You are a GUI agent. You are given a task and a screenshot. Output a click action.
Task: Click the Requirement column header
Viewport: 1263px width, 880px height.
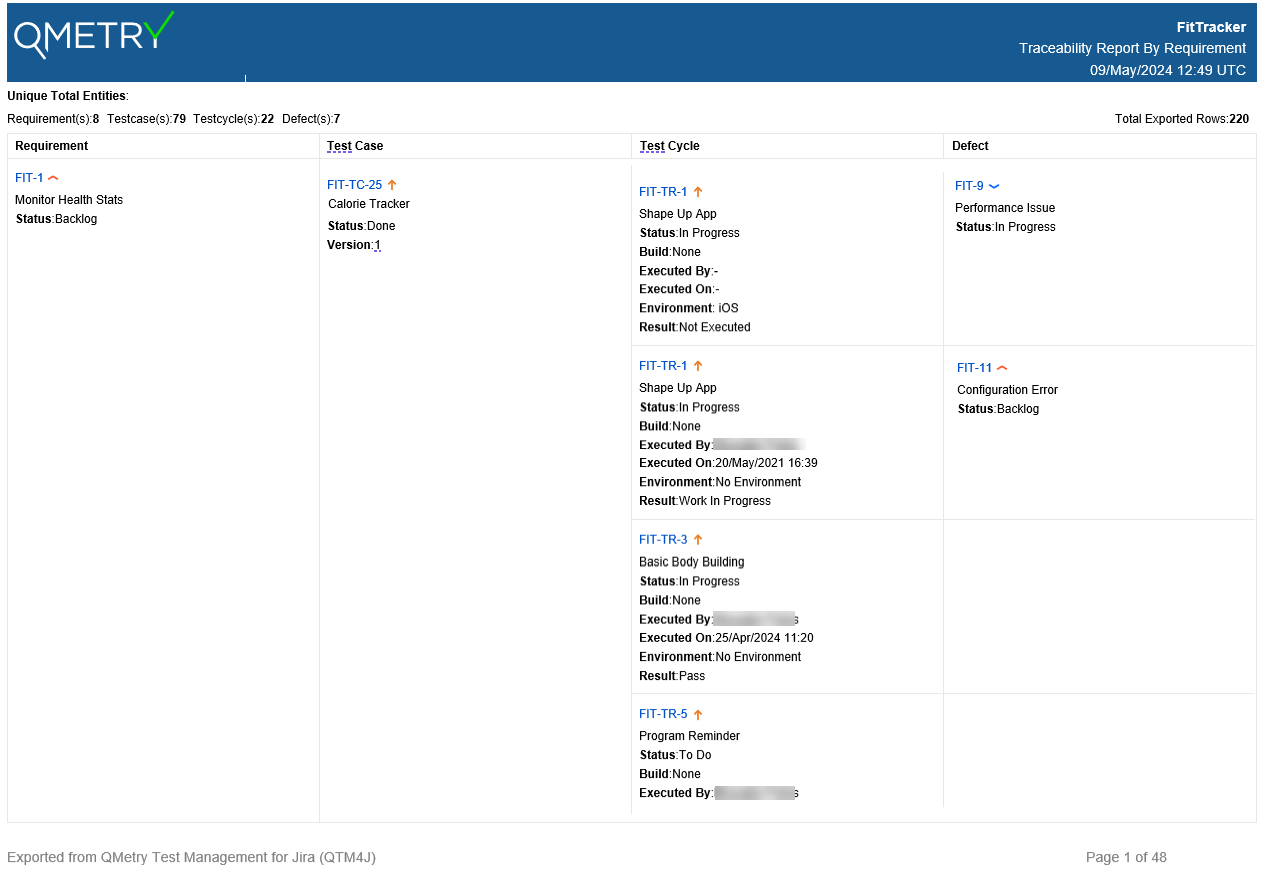pyautogui.click(x=52, y=146)
